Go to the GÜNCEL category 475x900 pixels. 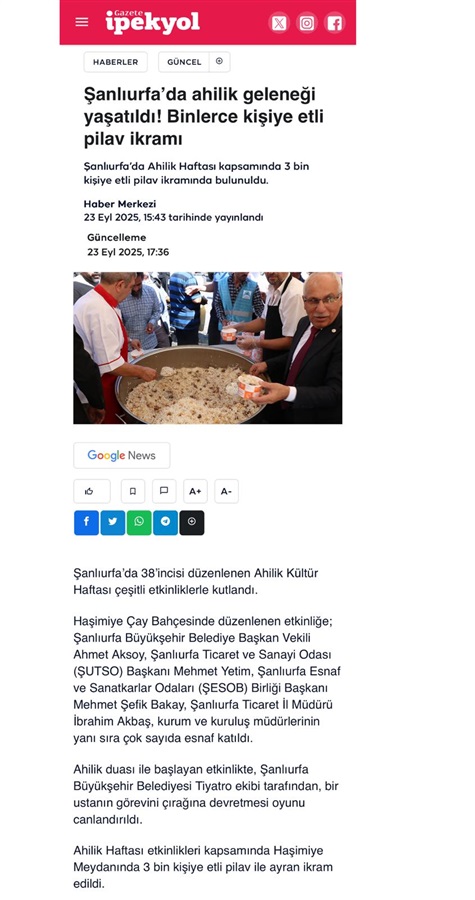184,62
